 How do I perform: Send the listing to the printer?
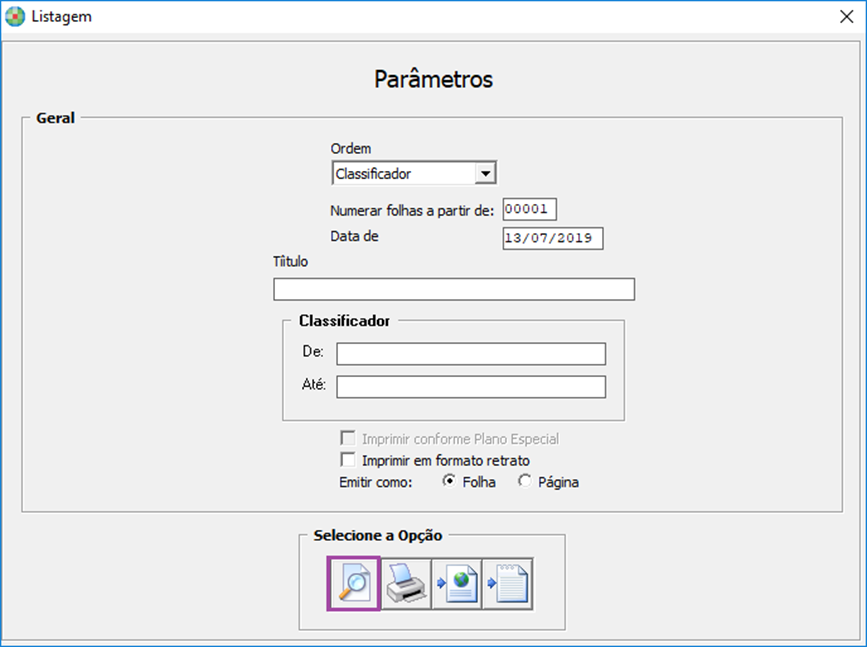[x=406, y=583]
